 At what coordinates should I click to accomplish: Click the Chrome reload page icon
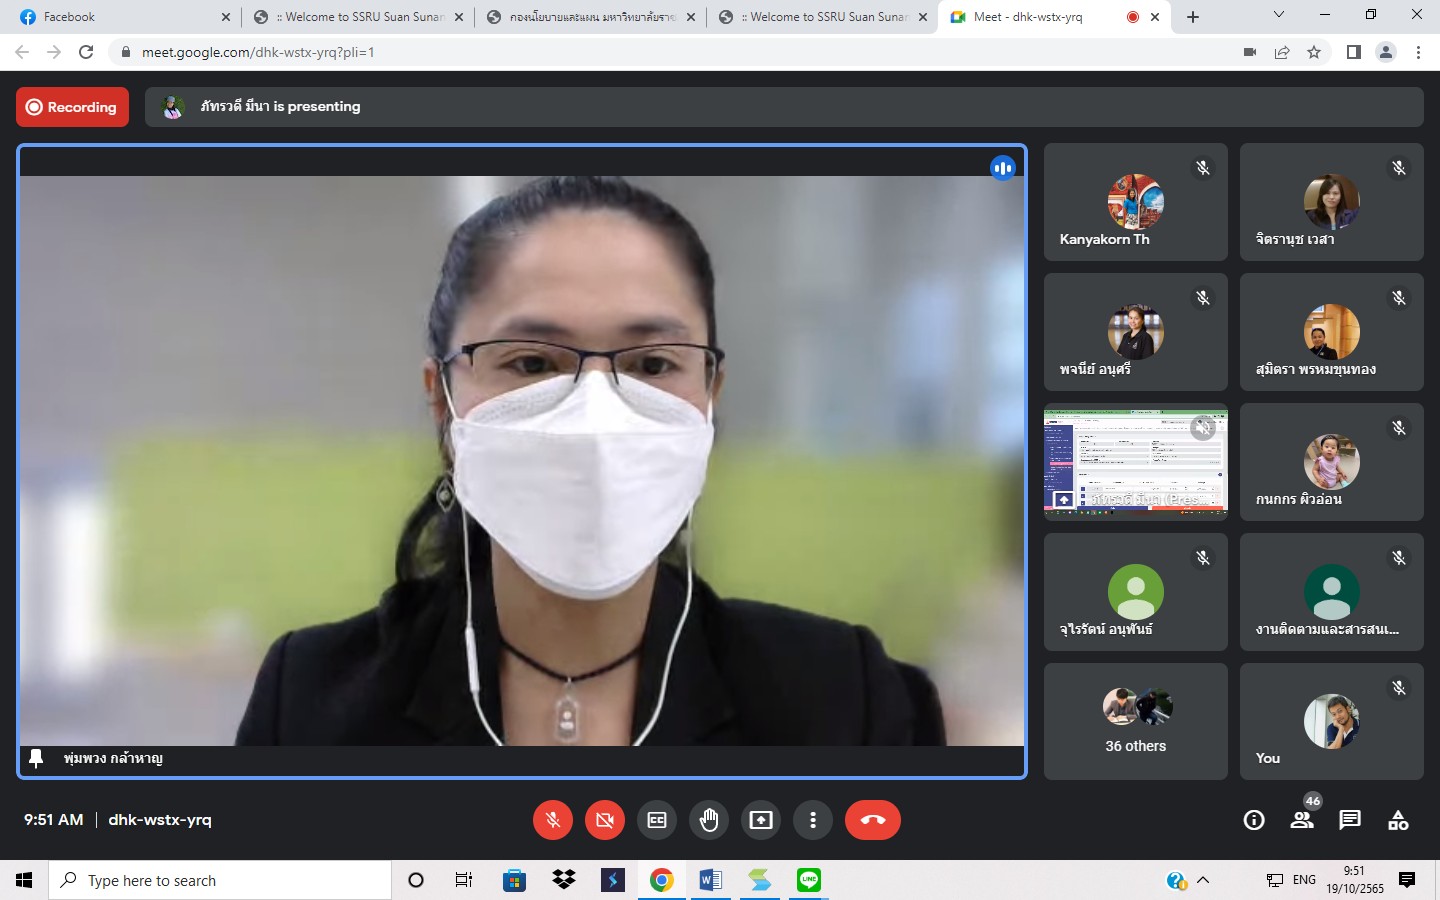(x=86, y=52)
